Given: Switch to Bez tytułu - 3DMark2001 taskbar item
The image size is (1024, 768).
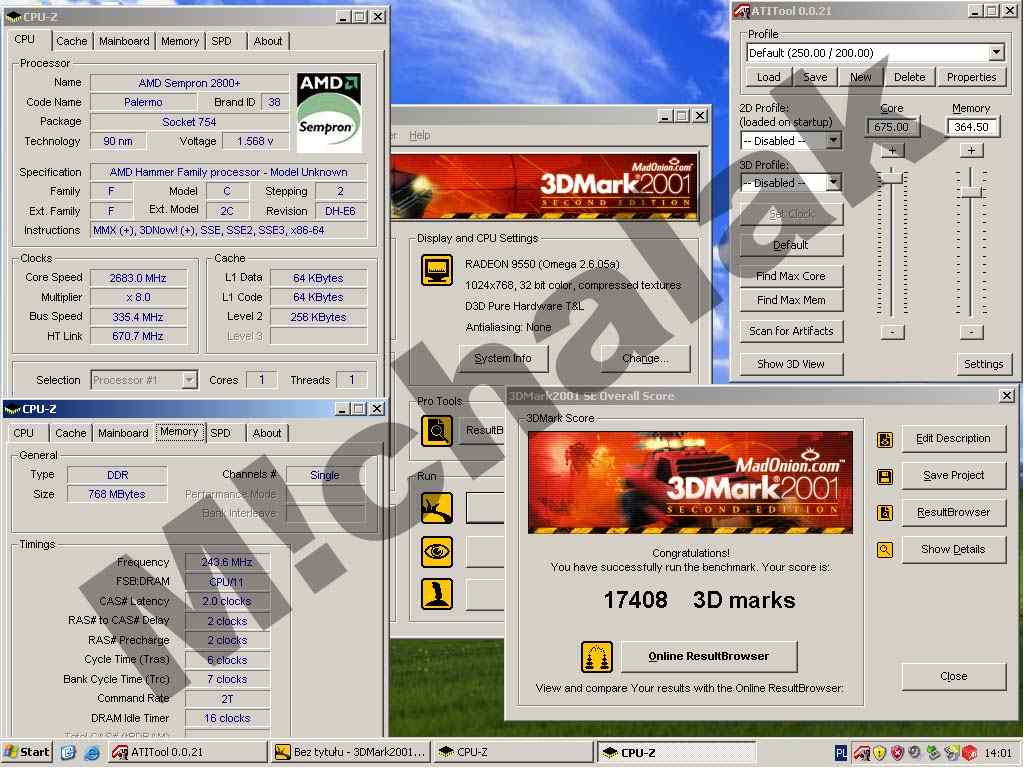Looking at the screenshot, I should [x=351, y=752].
